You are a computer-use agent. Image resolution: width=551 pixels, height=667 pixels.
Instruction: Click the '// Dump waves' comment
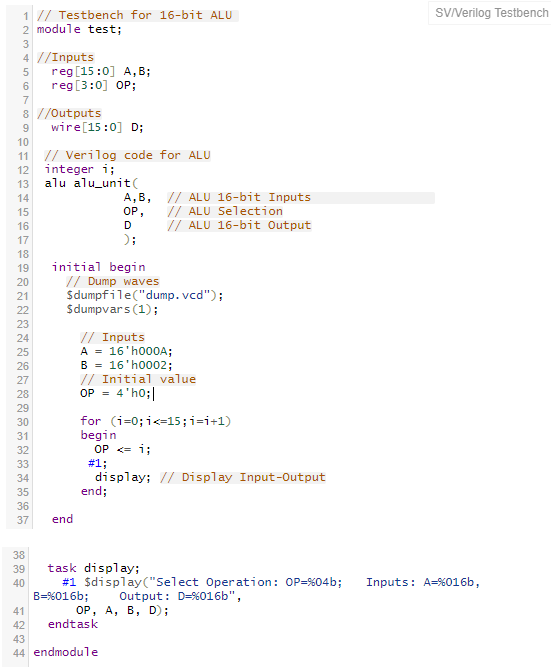(112, 281)
